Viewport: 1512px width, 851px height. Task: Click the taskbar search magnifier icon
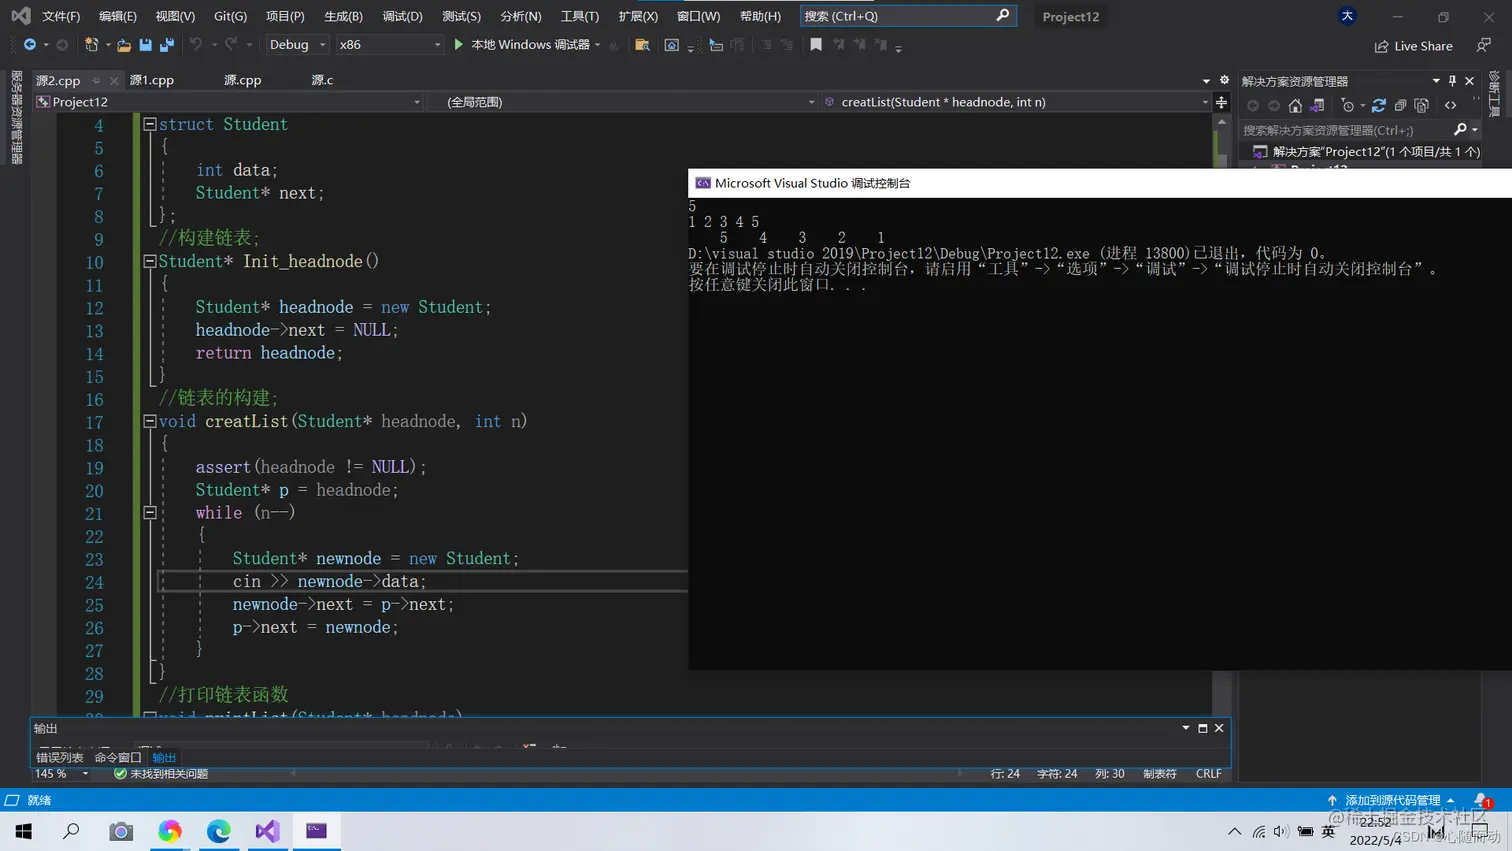[x=71, y=831]
